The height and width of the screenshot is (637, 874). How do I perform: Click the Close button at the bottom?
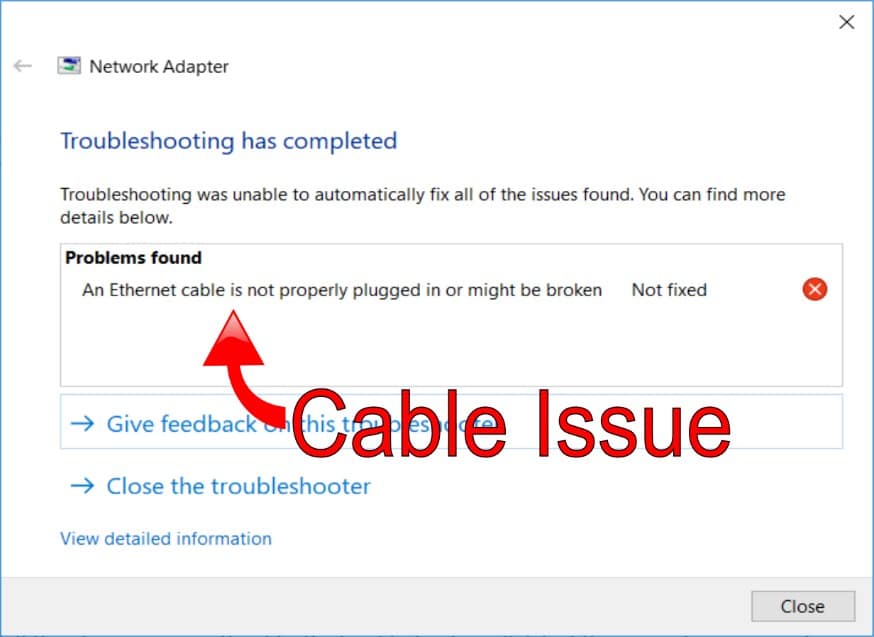point(803,606)
